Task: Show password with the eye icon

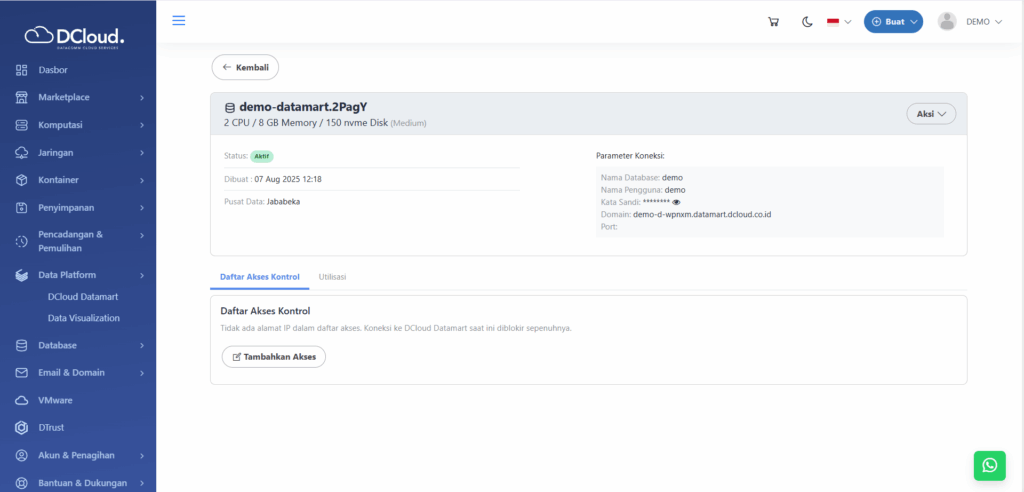Action: coord(676,202)
